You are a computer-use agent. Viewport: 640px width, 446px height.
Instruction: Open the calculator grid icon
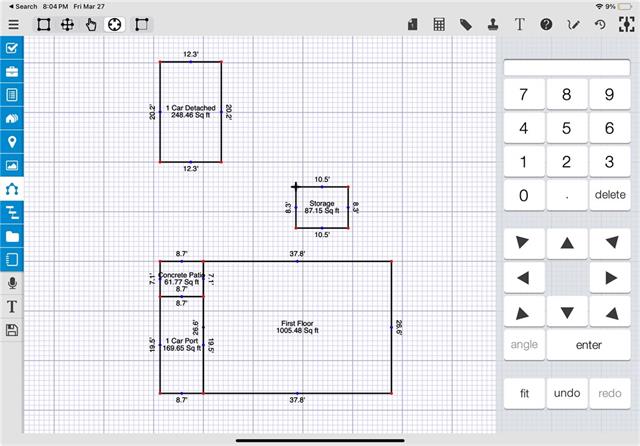tap(439, 24)
